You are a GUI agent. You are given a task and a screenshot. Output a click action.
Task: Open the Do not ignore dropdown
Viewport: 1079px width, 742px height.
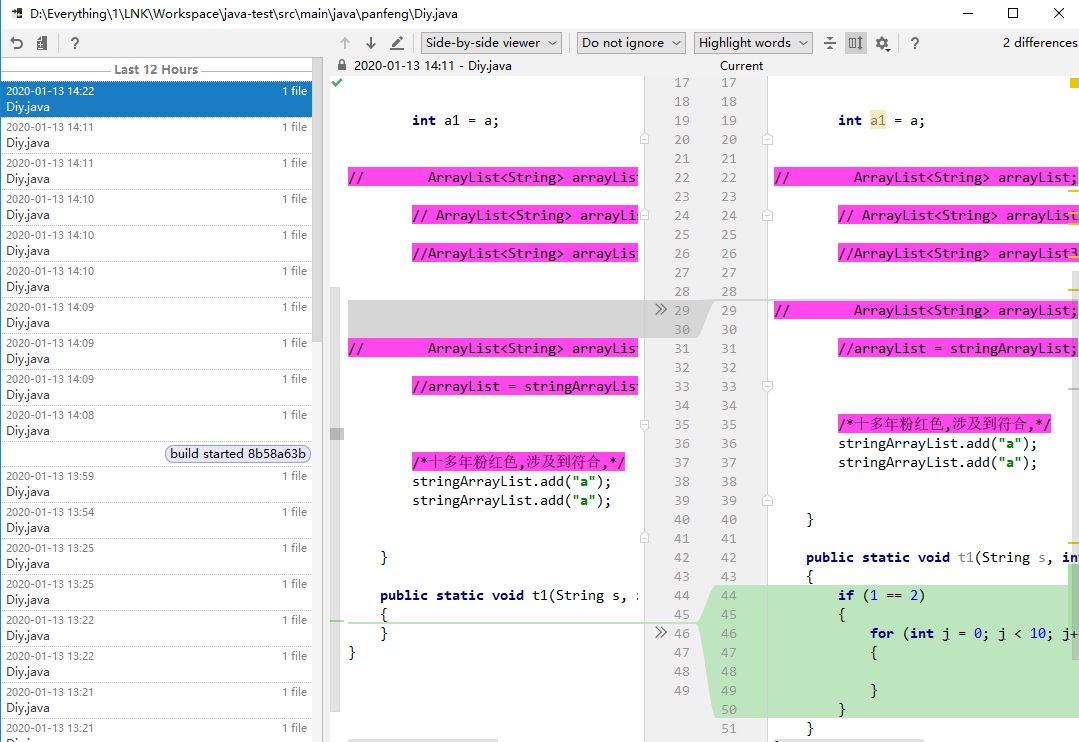tap(631, 43)
